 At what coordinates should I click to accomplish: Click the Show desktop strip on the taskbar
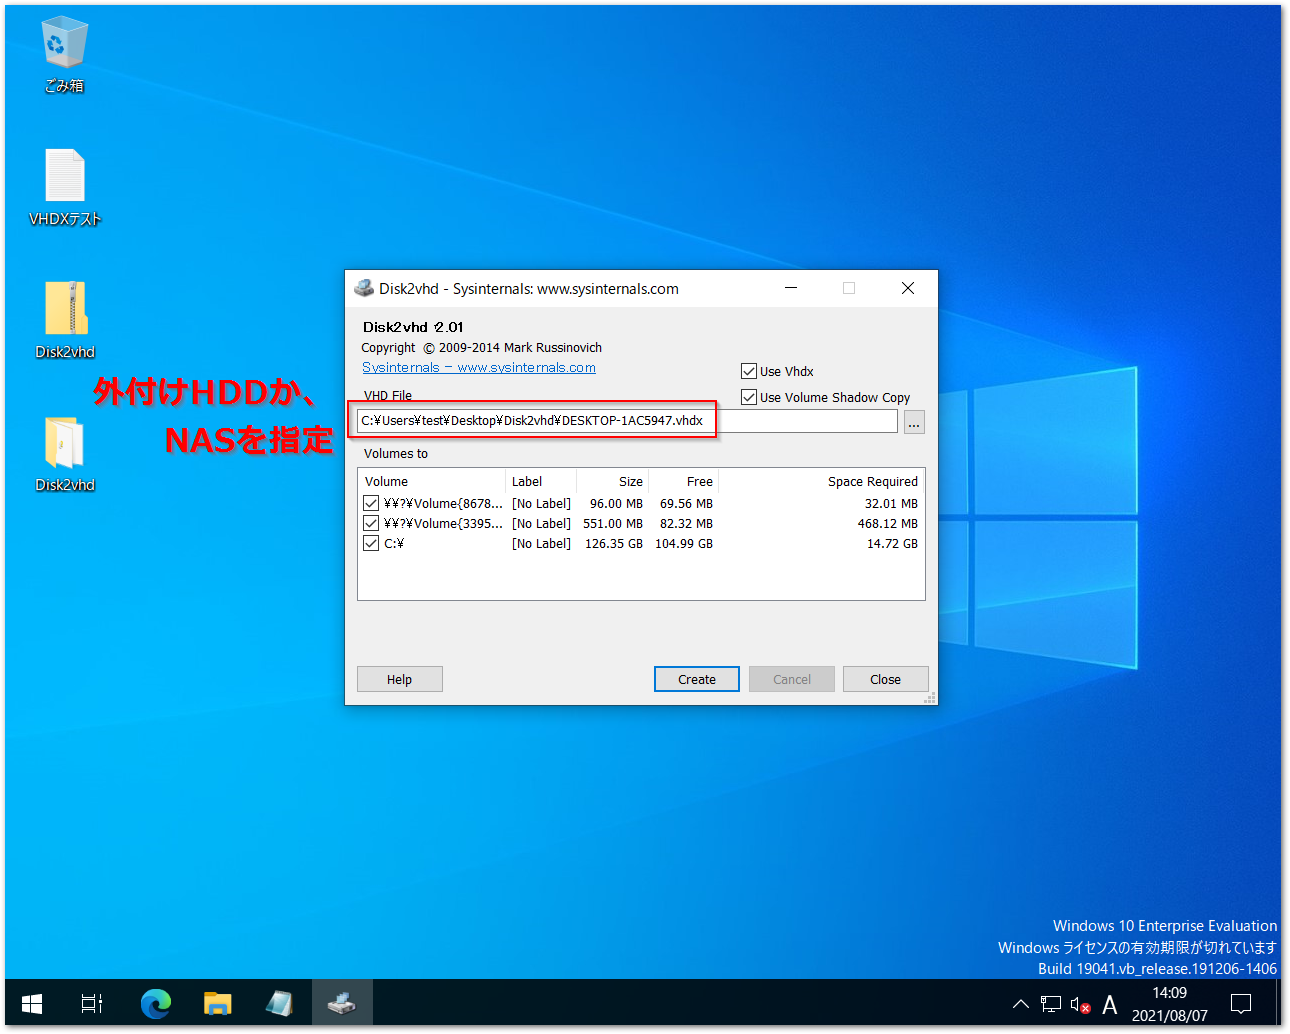coord(1280,1003)
